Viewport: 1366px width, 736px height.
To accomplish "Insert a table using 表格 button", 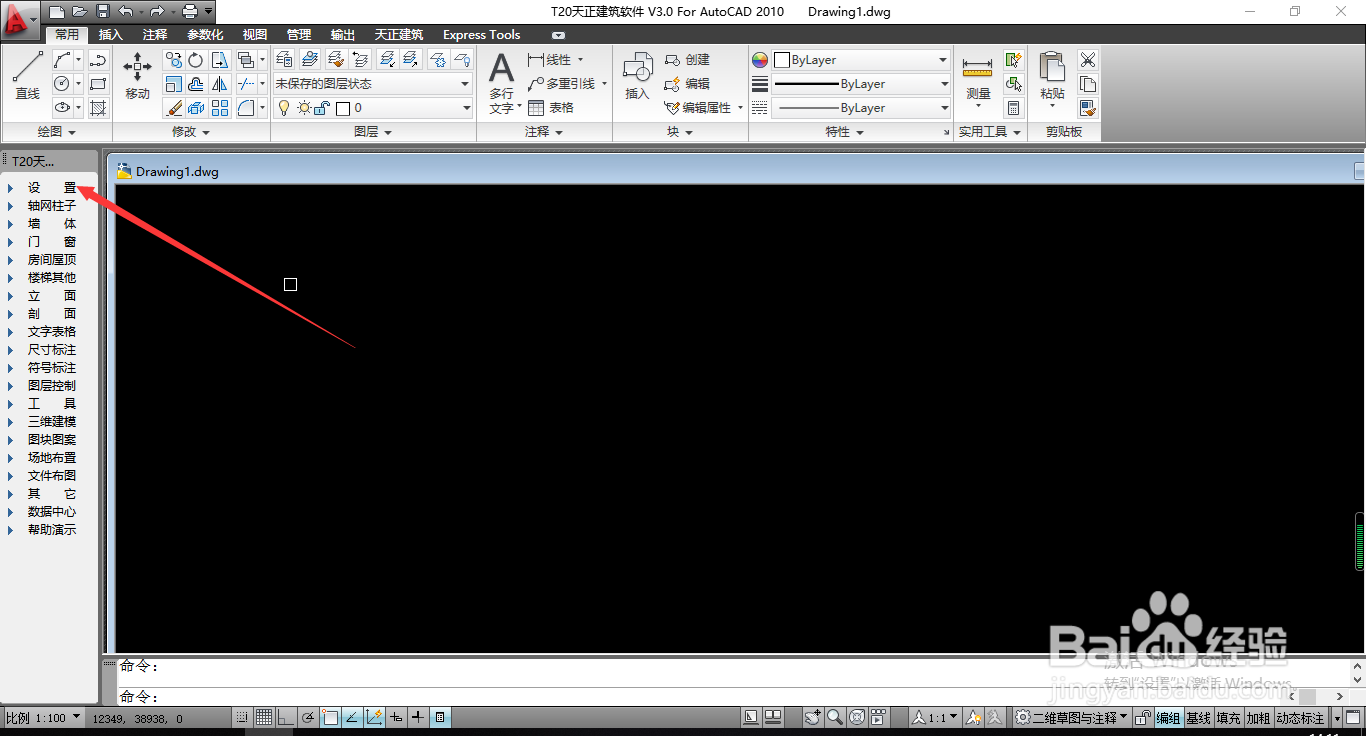I will click(551, 108).
